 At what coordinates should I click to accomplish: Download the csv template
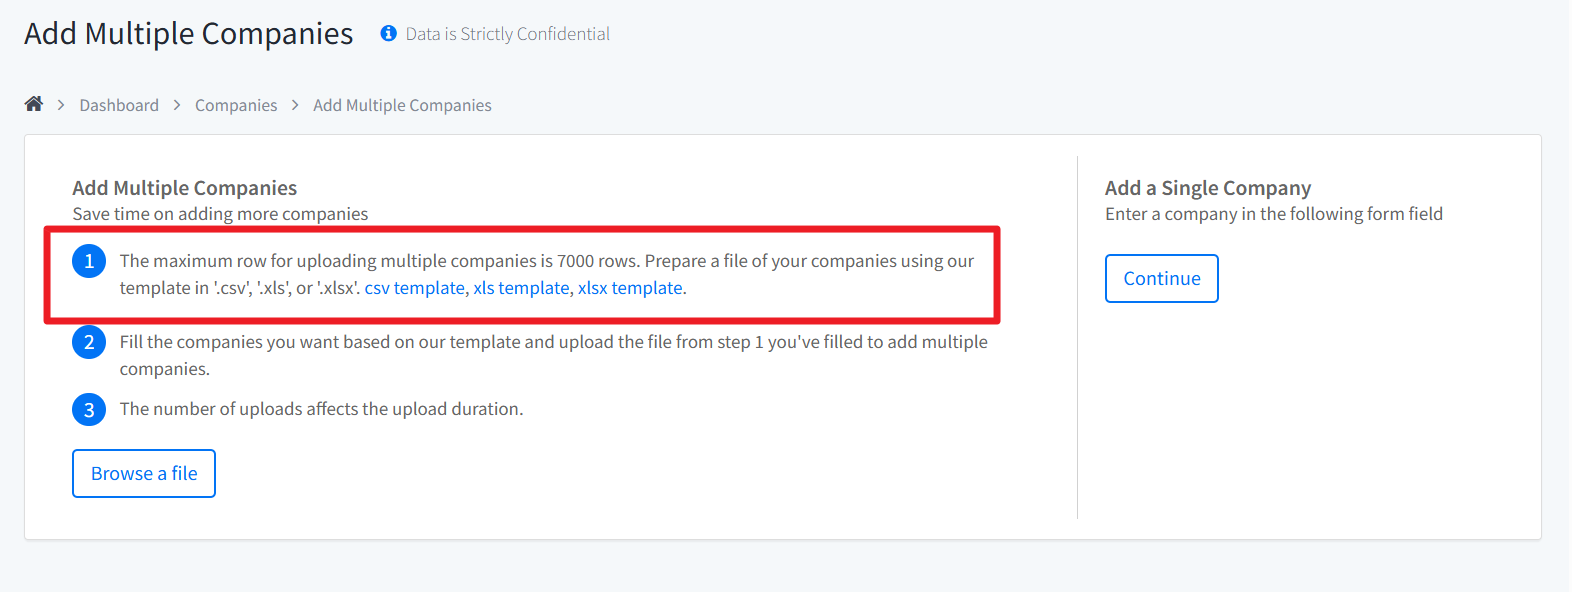(x=414, y=288)
